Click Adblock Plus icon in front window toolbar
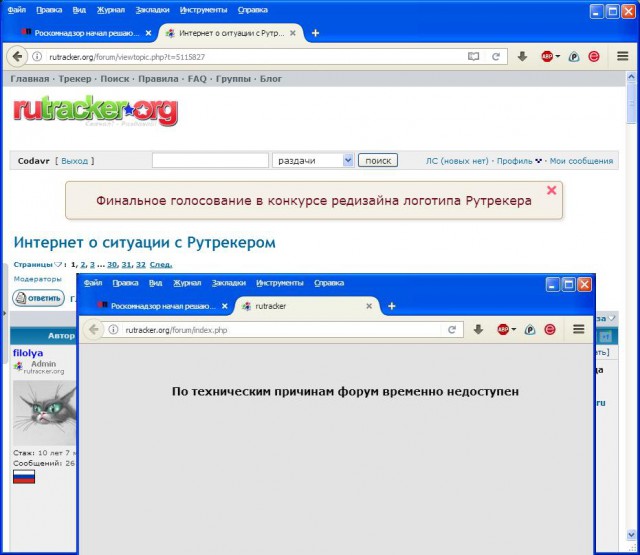This screenshot has width=640, height=555. pyautogui.click(x=503, y=329)
